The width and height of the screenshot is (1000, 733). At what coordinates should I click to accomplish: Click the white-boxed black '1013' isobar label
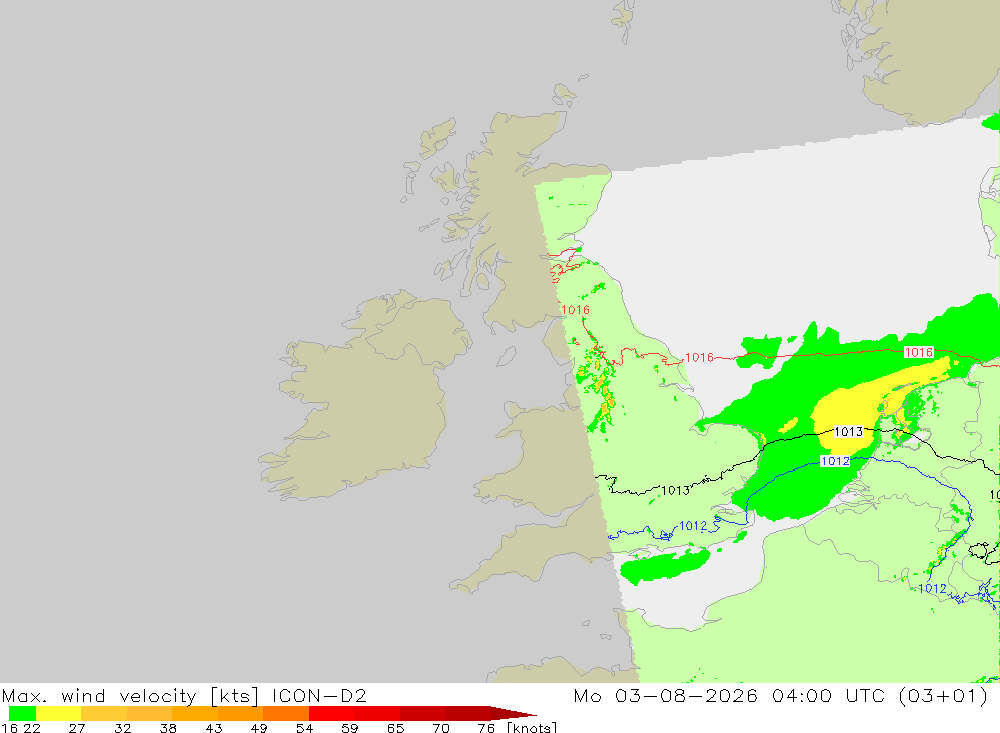click(x=848, y=432)
